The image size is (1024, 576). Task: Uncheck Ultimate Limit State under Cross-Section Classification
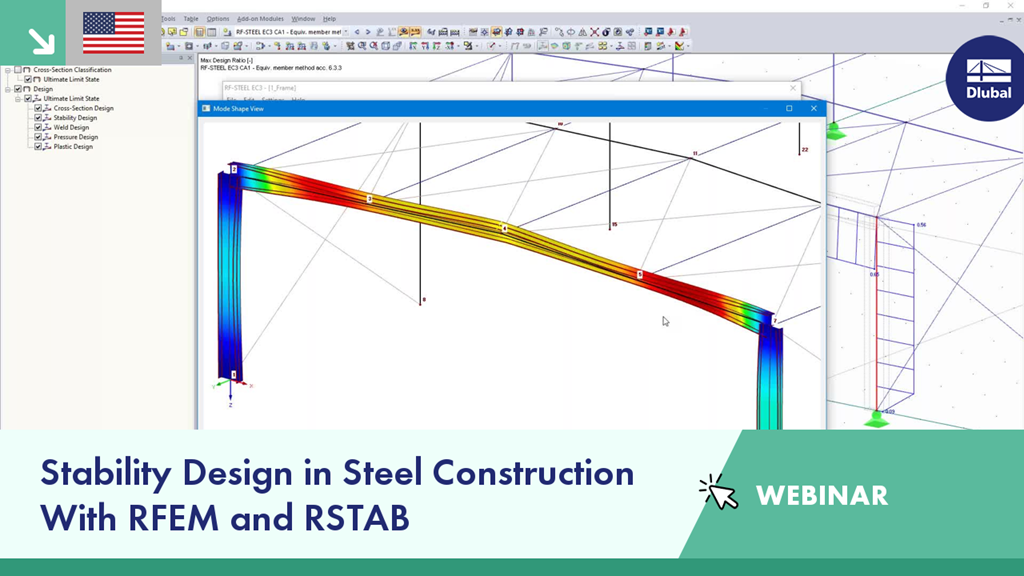click(x=28, y=79)
